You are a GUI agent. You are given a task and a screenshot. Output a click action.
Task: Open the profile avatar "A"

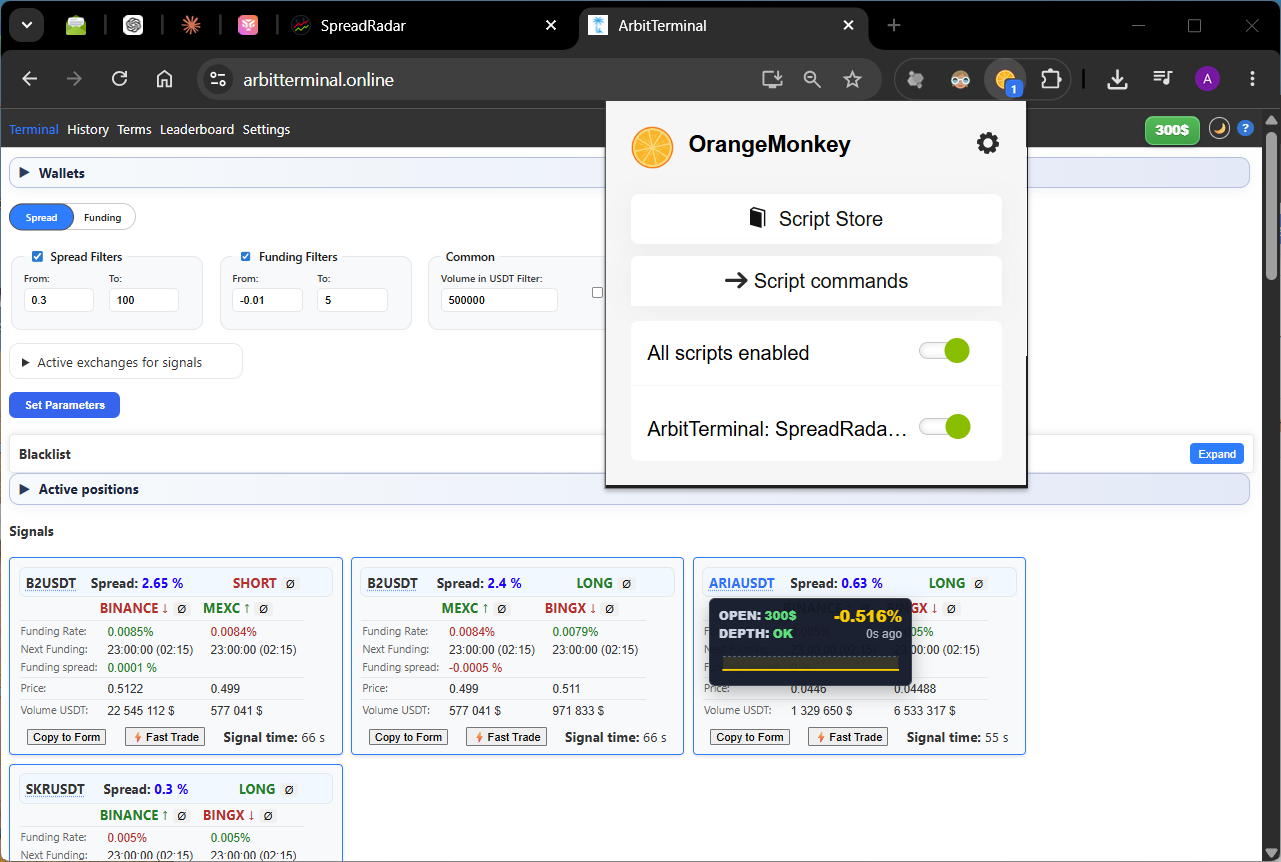coord(1207,79)
